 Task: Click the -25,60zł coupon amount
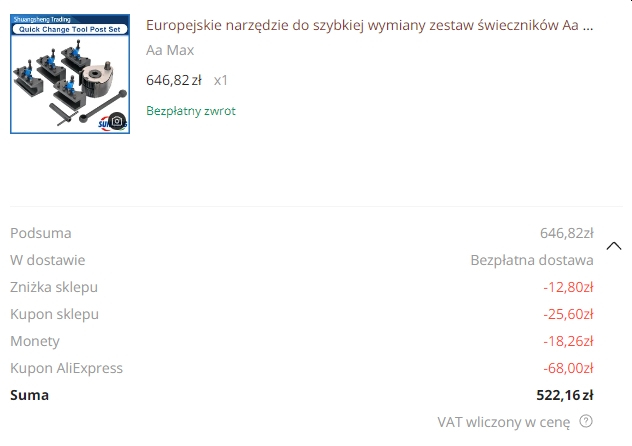[x=568, y=314]
